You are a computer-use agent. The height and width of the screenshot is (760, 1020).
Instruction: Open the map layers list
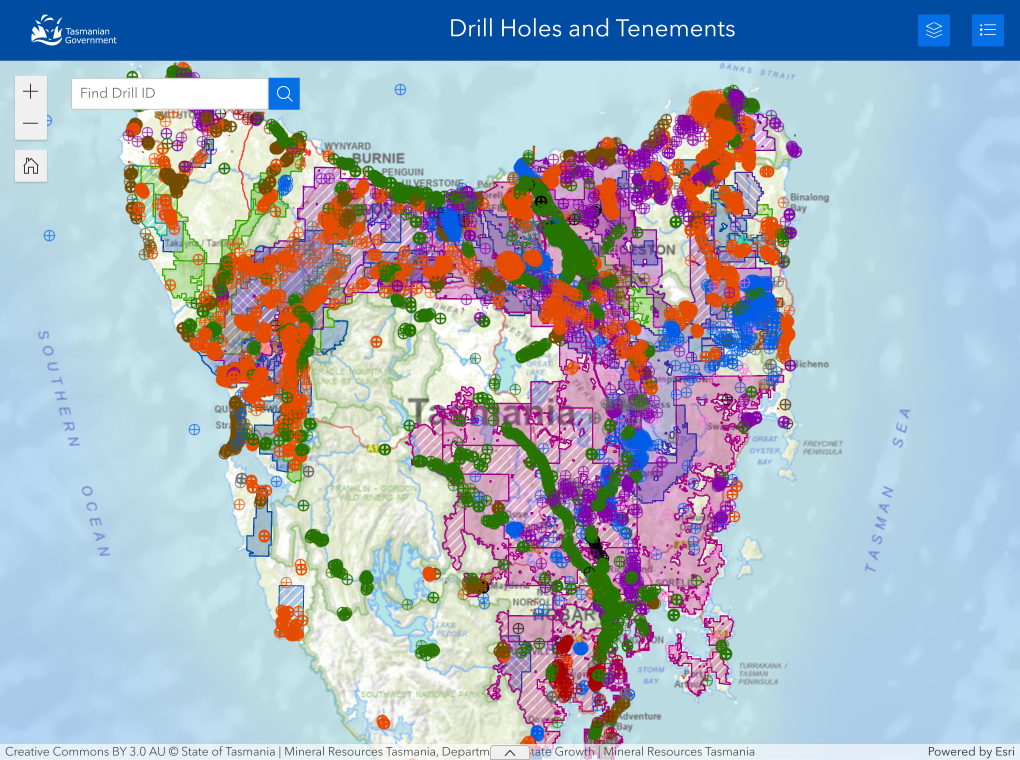(x=934, y=30)
